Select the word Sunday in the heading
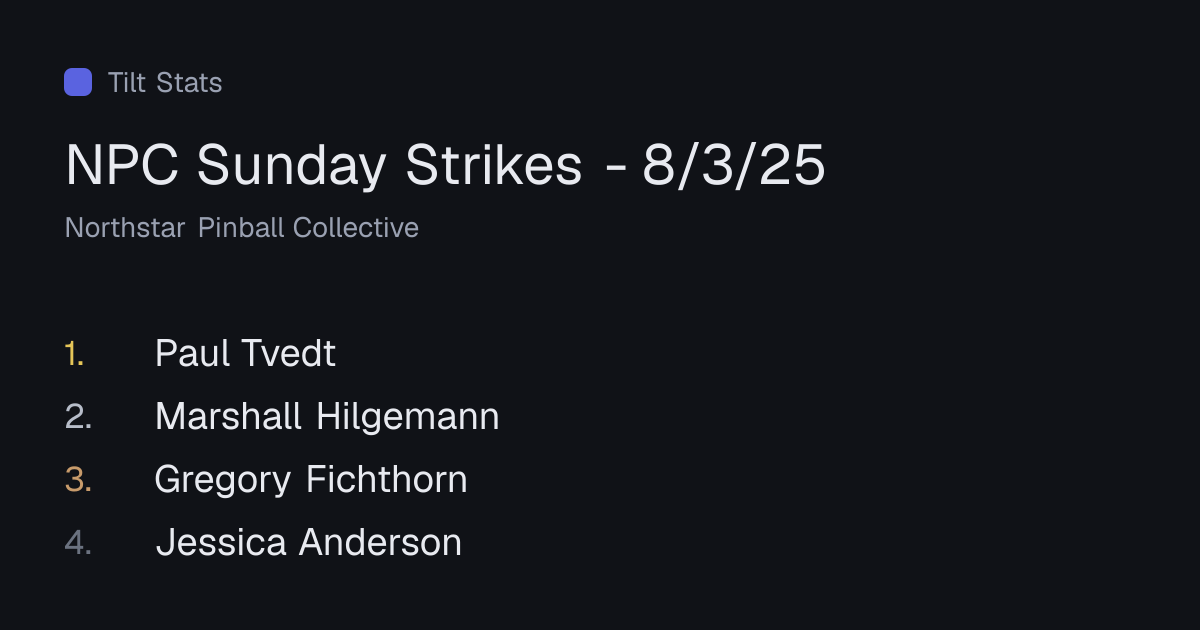The height and width of the screenshot is (630, 1200). [291, 166]
